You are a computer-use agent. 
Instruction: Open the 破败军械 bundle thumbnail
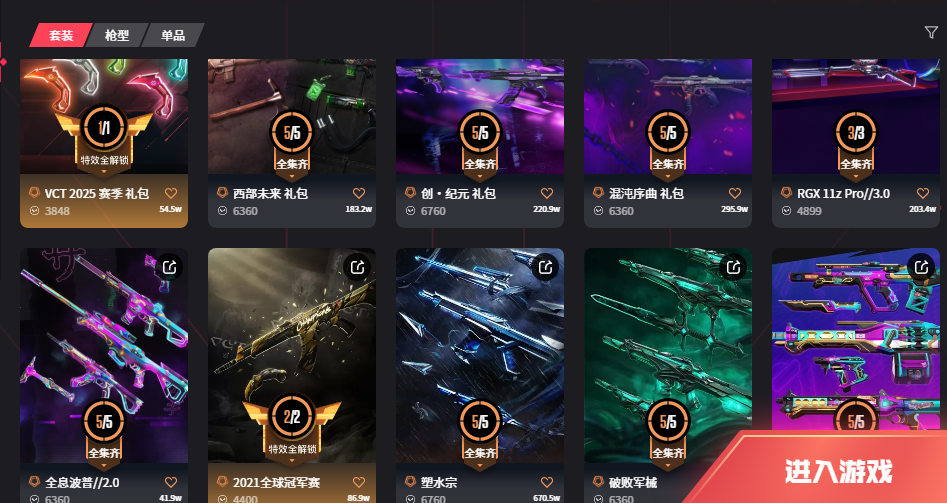tap(668, 356)
